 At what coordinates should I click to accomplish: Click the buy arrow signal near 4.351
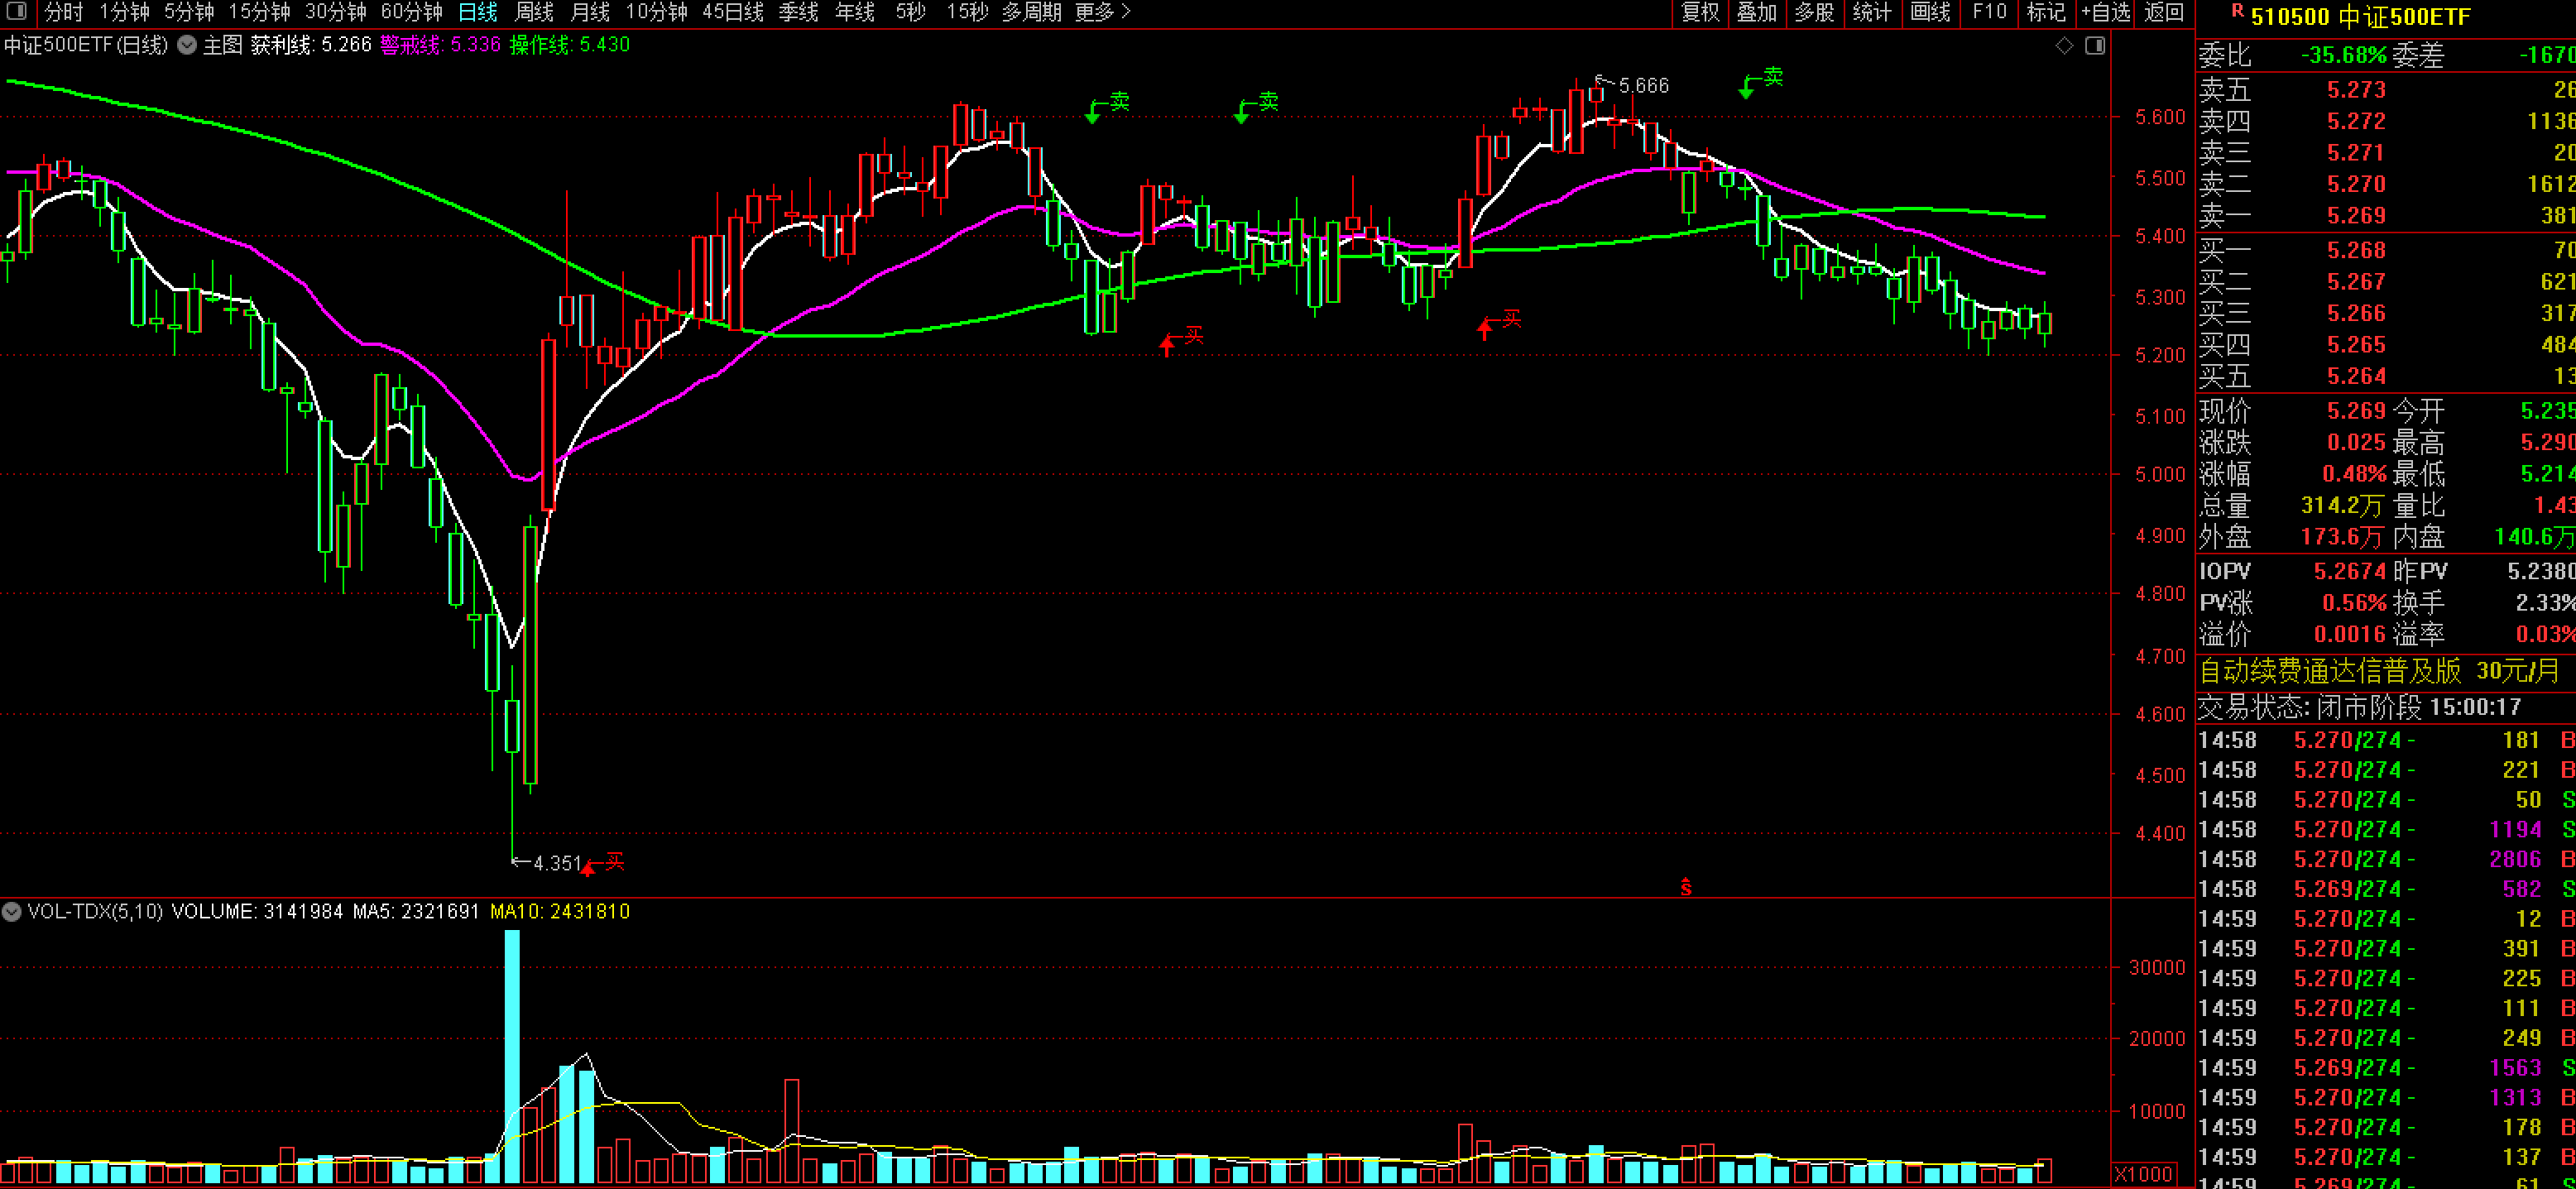[x=589, y=868]
